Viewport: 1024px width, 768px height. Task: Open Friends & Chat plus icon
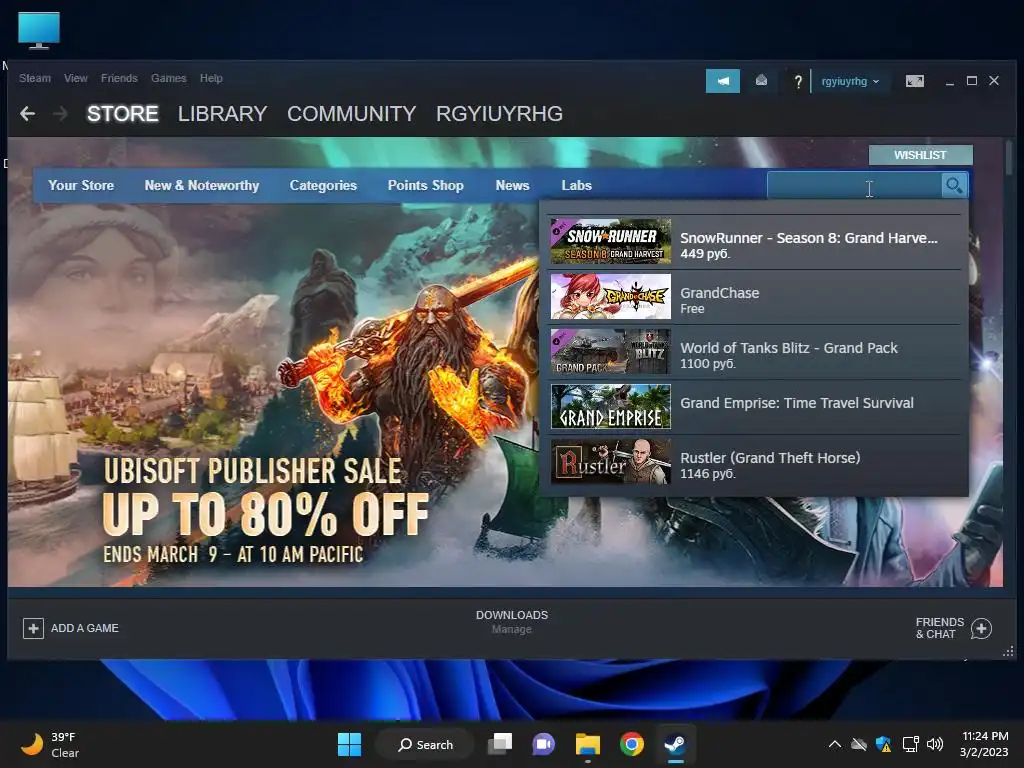(981, 628)
